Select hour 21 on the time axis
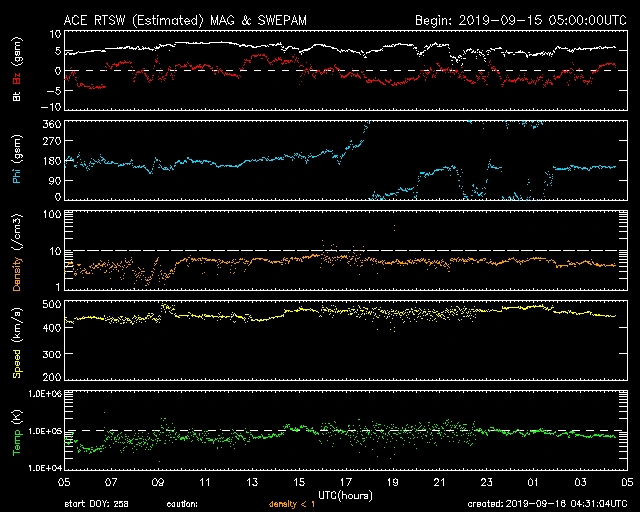Image resolution: width=640 pixels, height=512 pixels. point(439,482)
